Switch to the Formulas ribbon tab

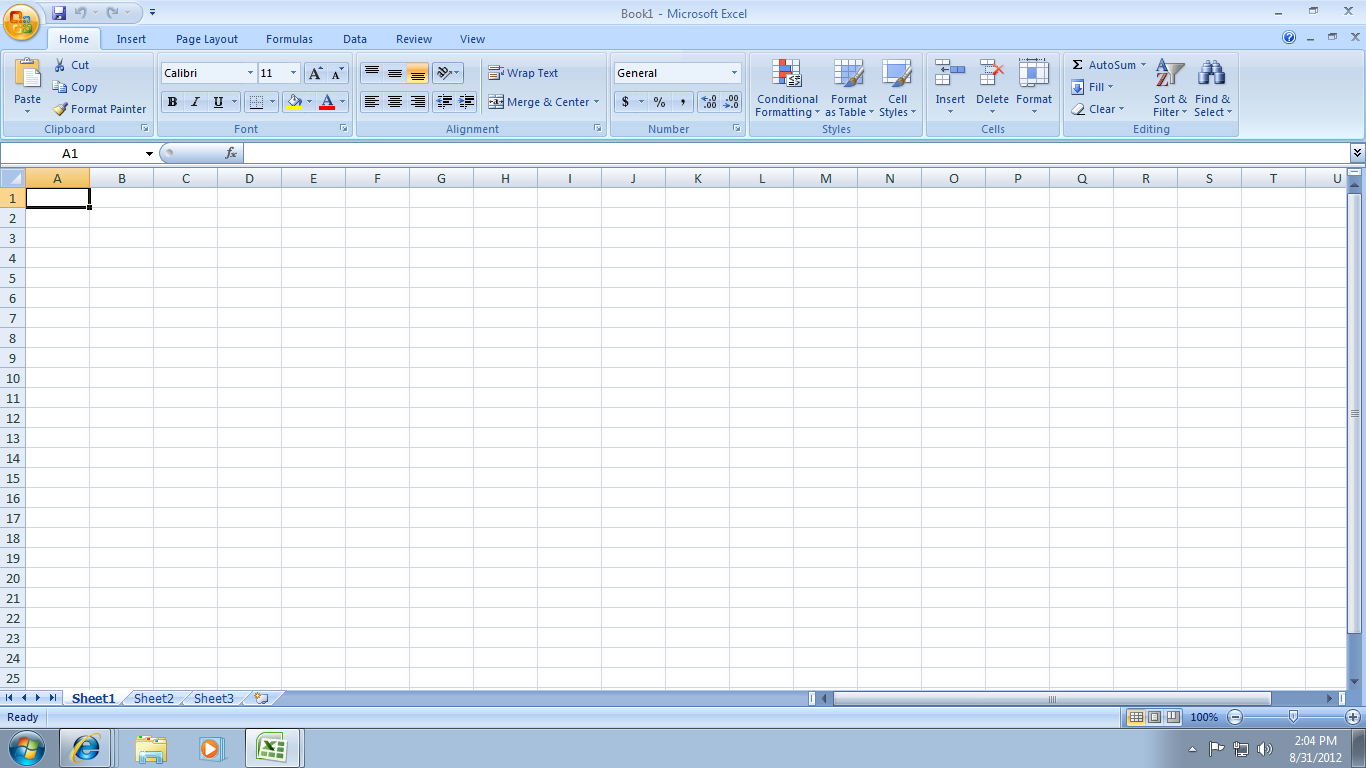[x=289, y=39]
